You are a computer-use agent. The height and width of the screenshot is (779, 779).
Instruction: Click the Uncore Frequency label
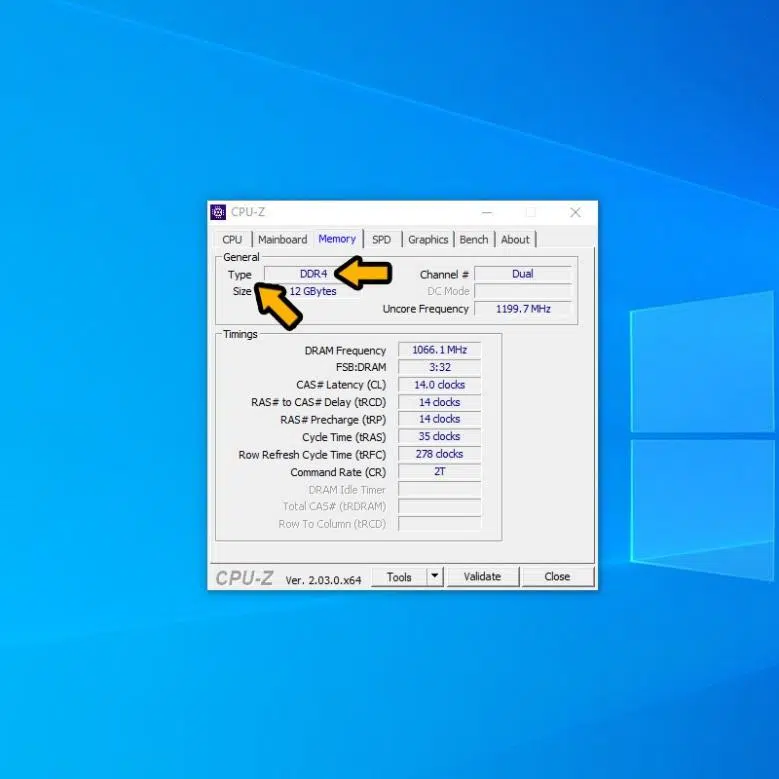[x=426, y=309]
